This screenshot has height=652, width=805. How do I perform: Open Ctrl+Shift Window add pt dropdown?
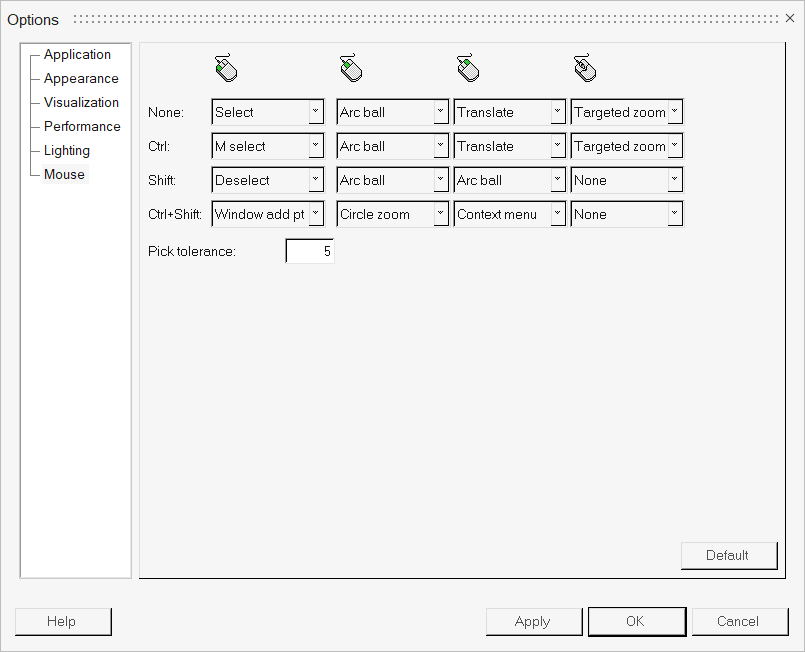coord(267,214)
